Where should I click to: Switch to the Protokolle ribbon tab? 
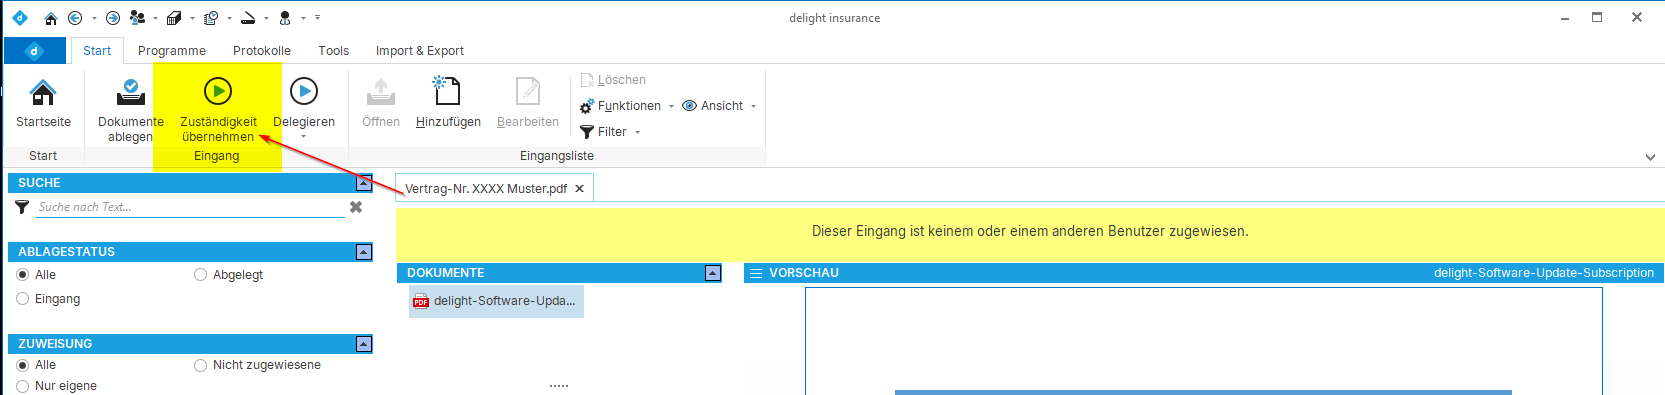click(262, 50)
